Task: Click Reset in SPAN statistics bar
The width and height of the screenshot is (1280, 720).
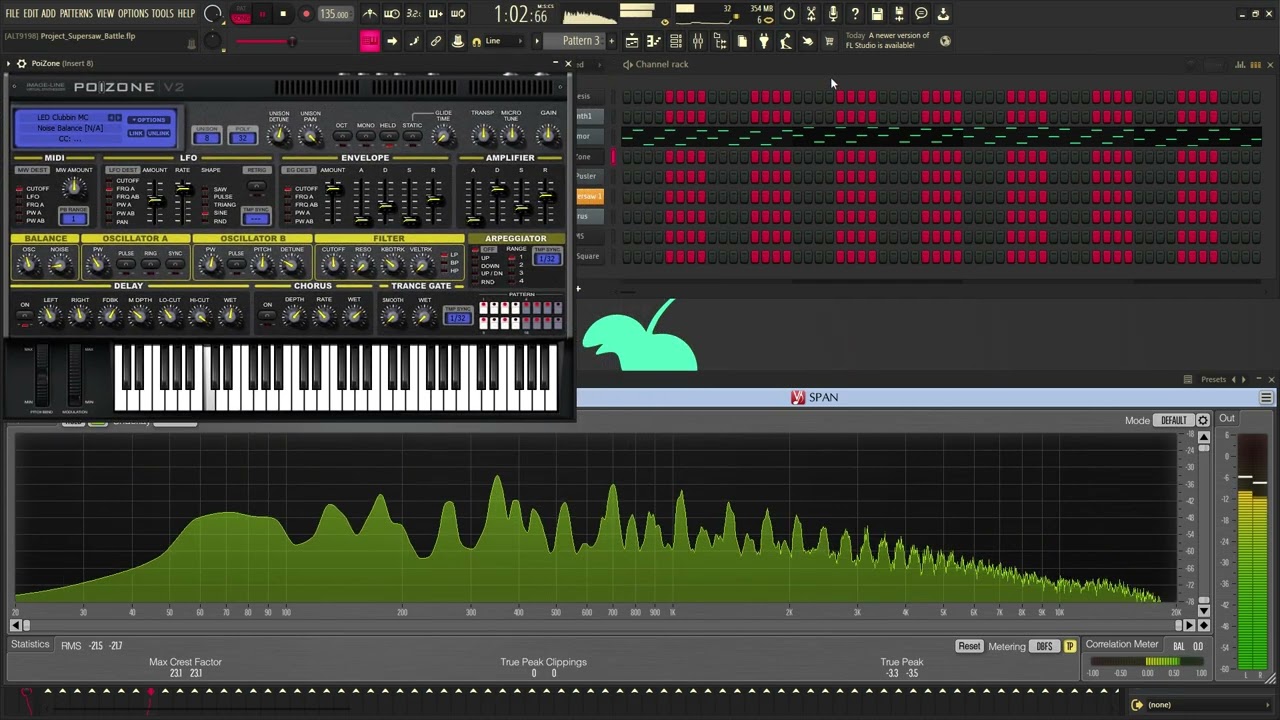Action: click(969, 646)
